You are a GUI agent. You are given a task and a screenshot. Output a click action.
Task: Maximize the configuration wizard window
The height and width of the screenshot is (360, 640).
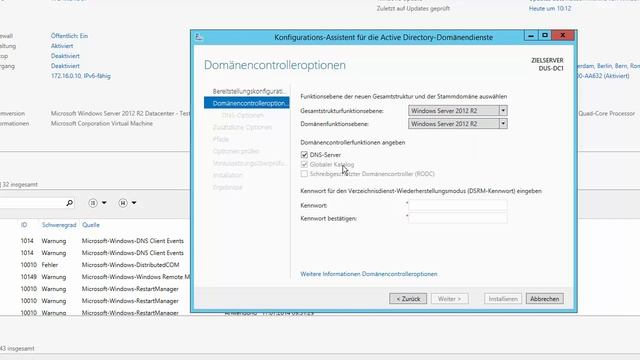(544, 36)
